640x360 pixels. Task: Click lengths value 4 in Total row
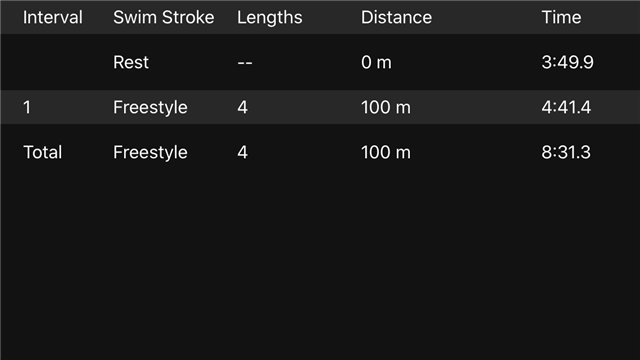242,152
